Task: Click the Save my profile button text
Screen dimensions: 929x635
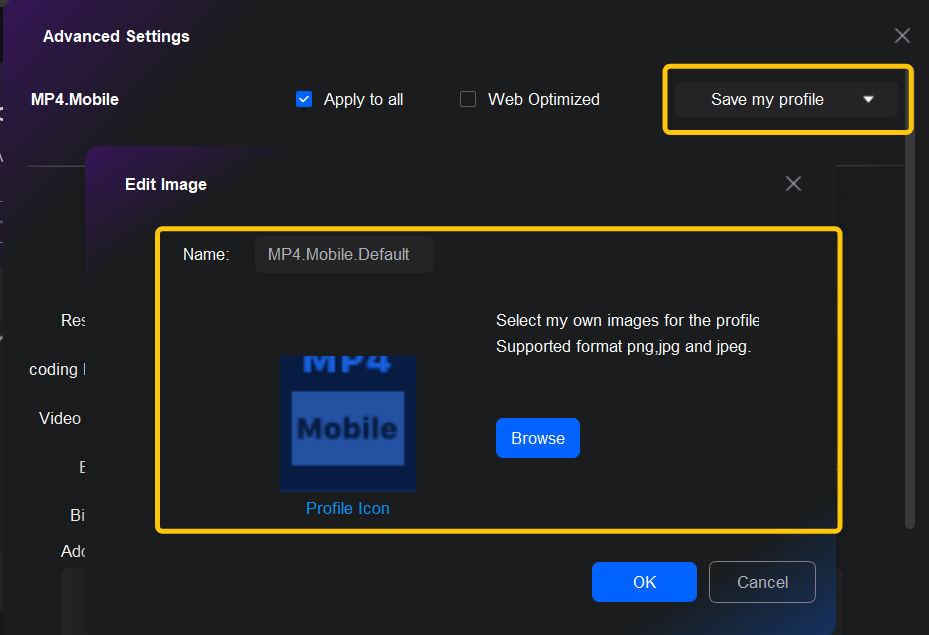Action: point(767,99)
